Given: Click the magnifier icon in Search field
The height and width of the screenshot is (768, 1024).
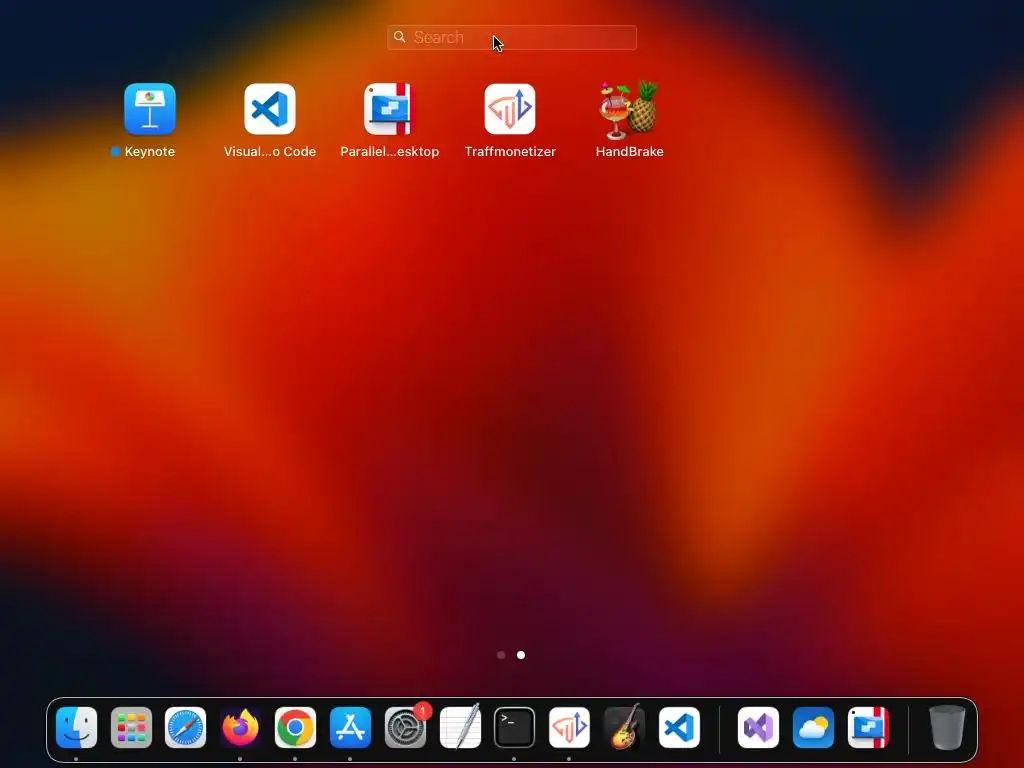Looking at the screenshot, I should (x=400, y=37).
